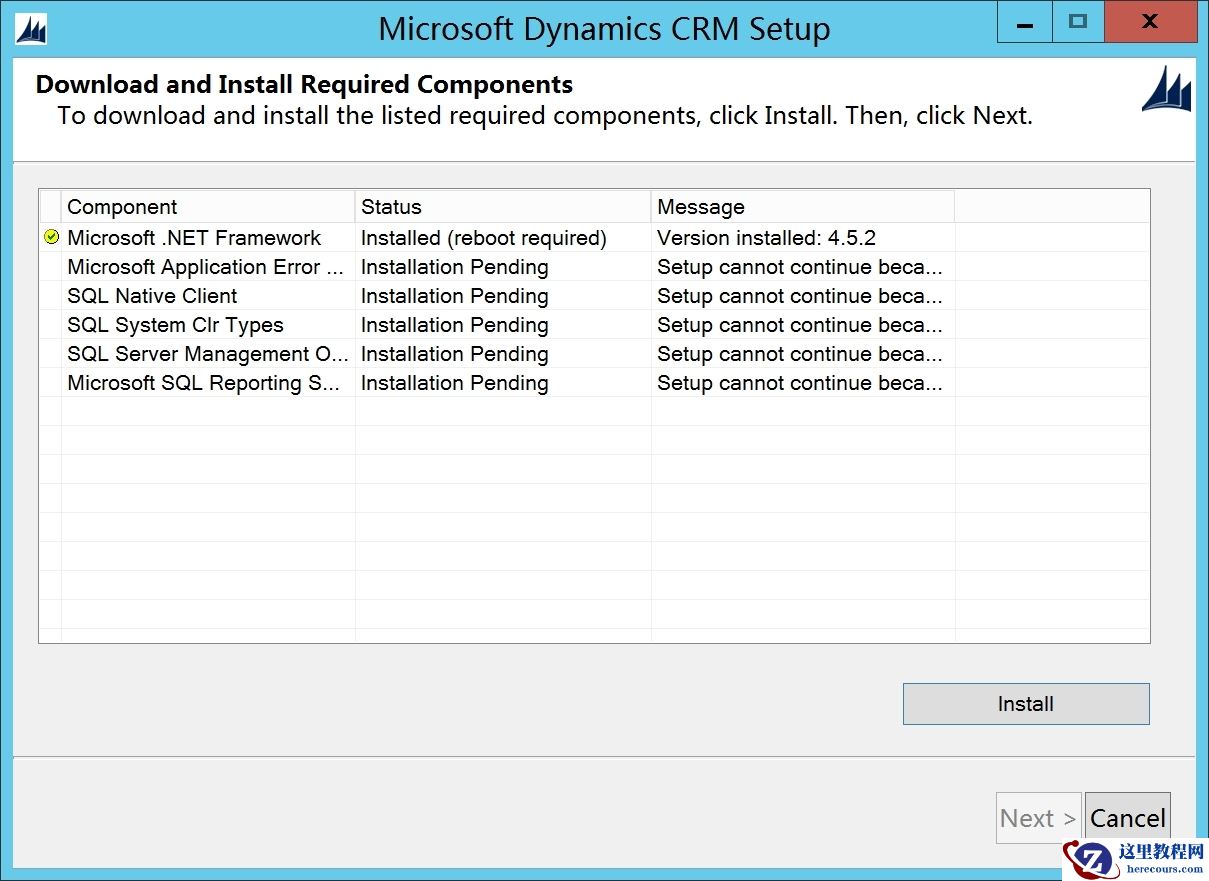This screenshot has height=881, width=1209.
Task: Maximize the setup window
Action: pos(1078,21)
